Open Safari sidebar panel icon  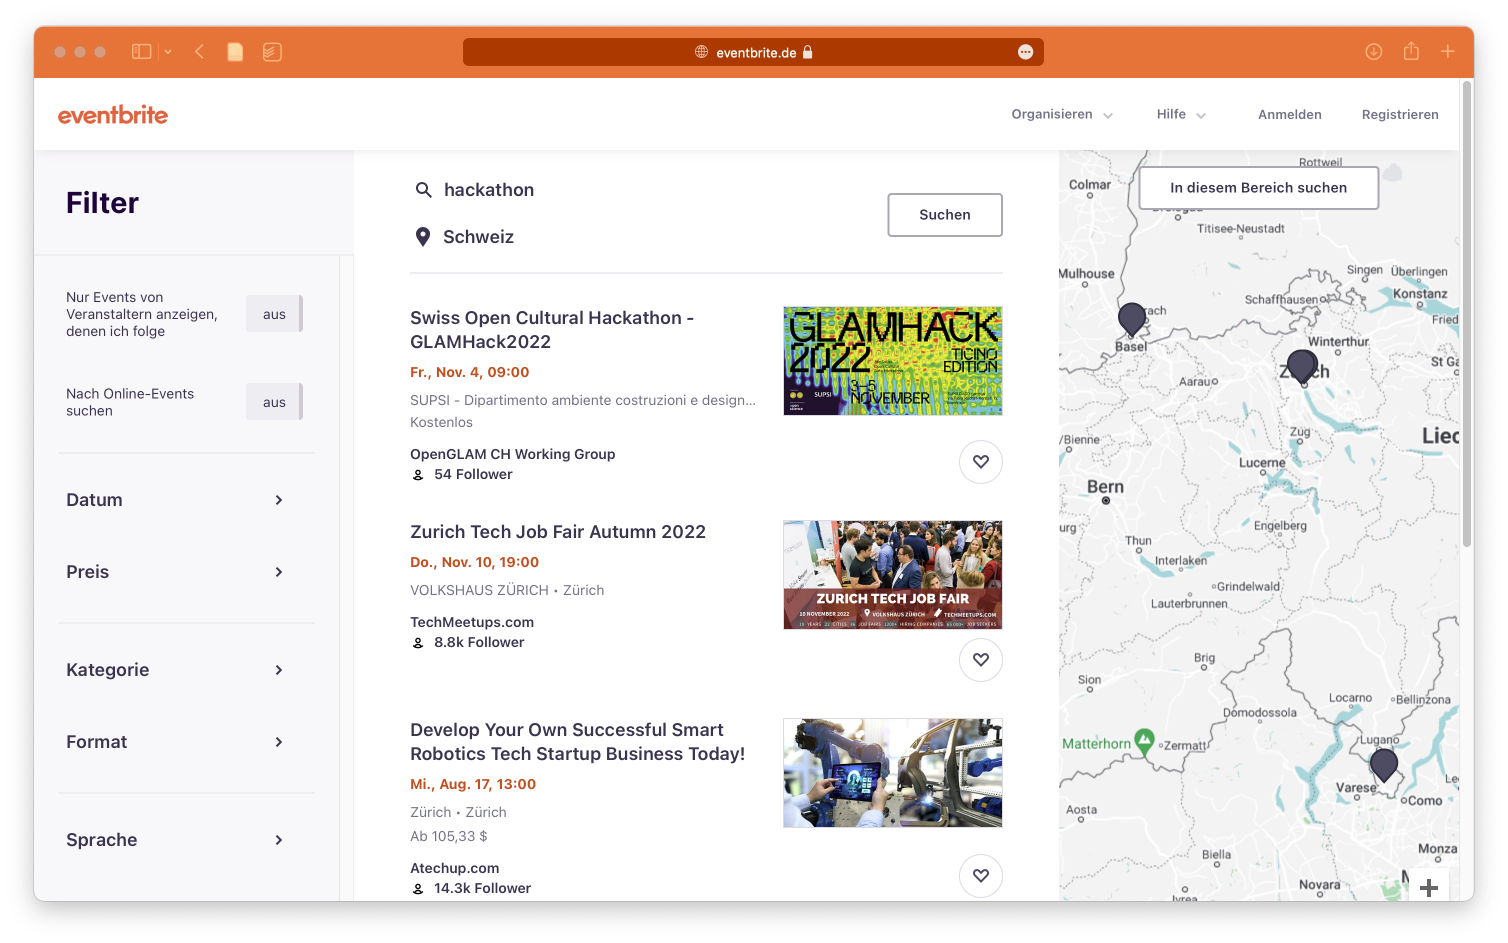[x=142, y=52]
